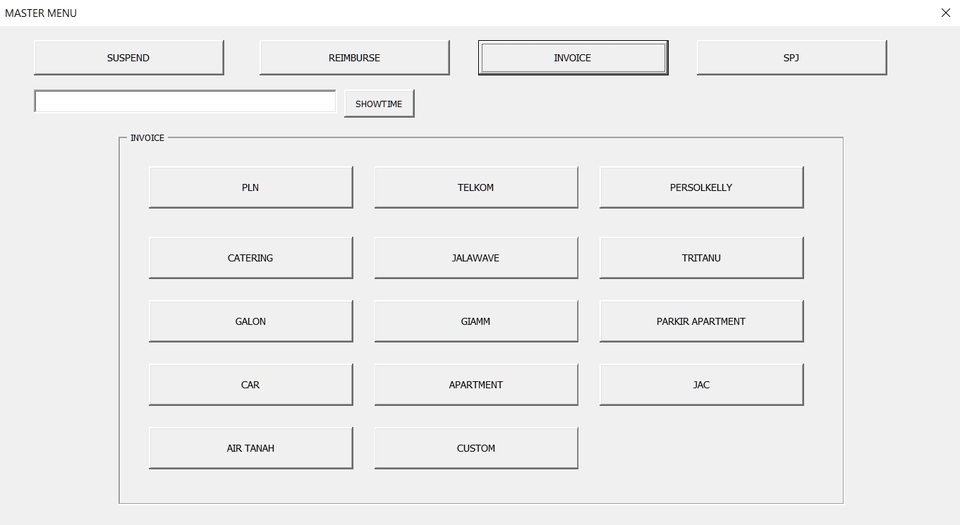The image size is (960, 525).
Task: Click the SUSPEND button
Action: coord(128,58)
